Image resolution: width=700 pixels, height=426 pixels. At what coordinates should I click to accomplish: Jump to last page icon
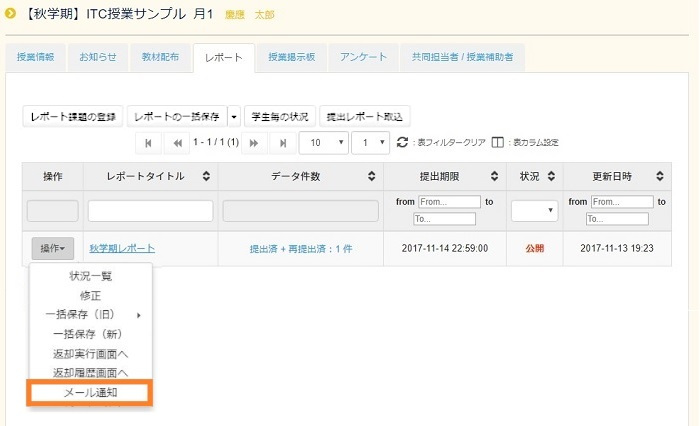click(282, 143)
